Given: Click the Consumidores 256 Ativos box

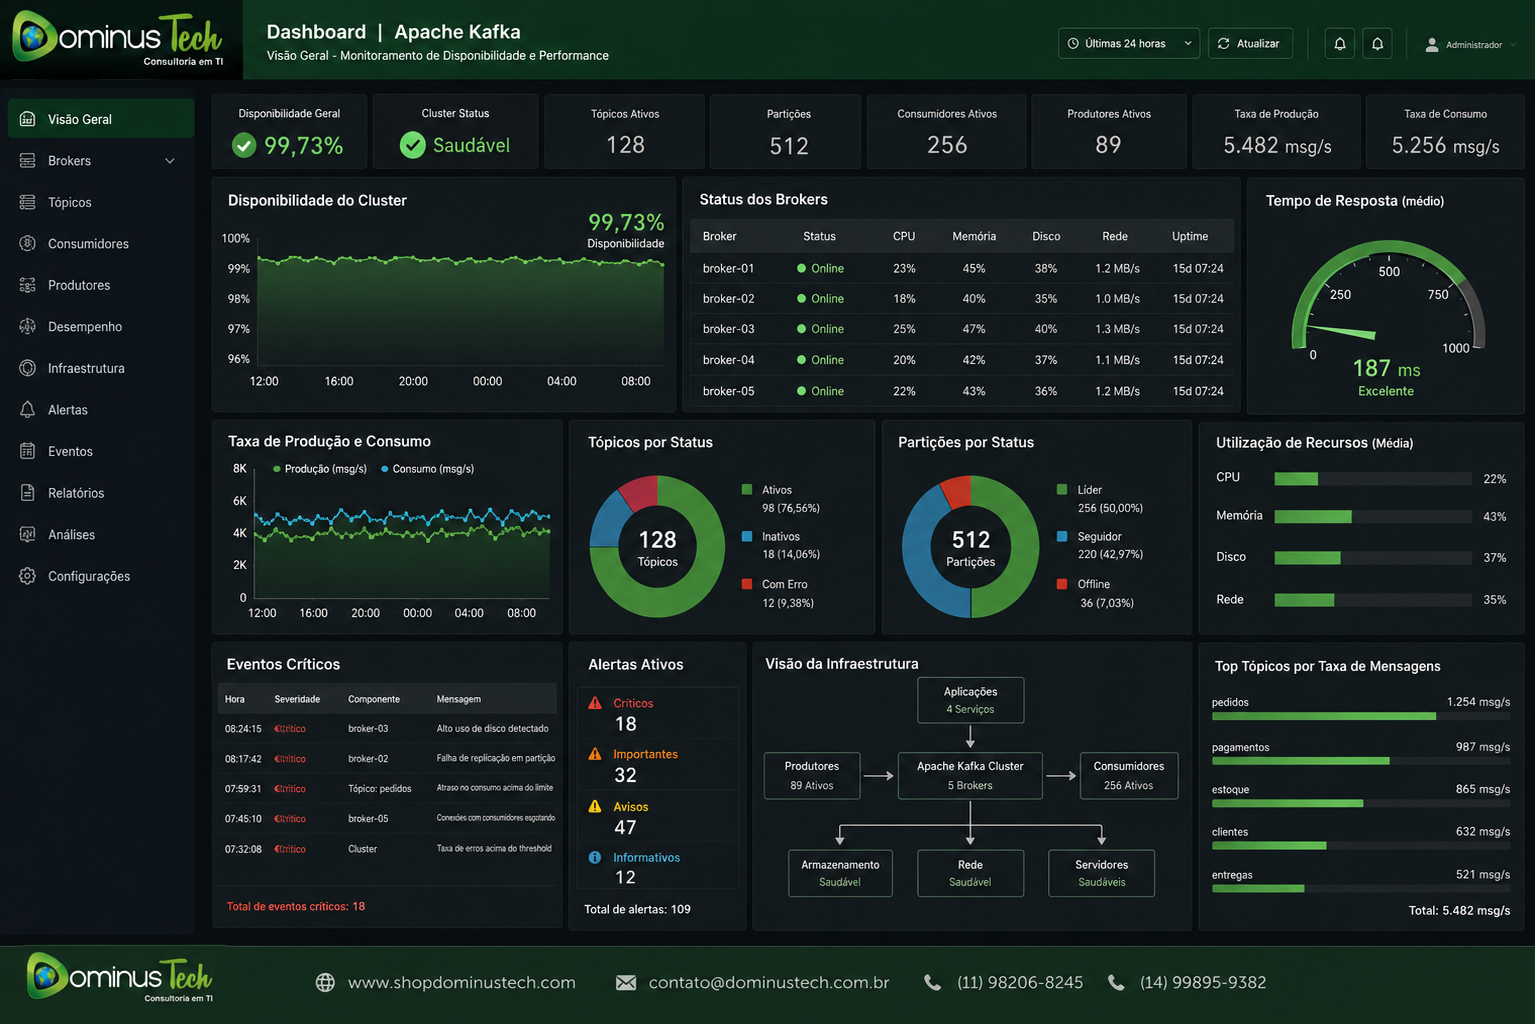Looking at the screenshot, I should [x=1129, y=776].
